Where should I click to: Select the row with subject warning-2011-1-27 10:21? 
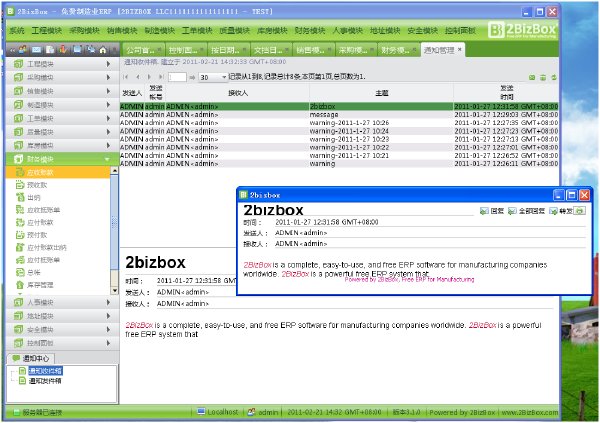pyautogui.click(x=339, y=155)
